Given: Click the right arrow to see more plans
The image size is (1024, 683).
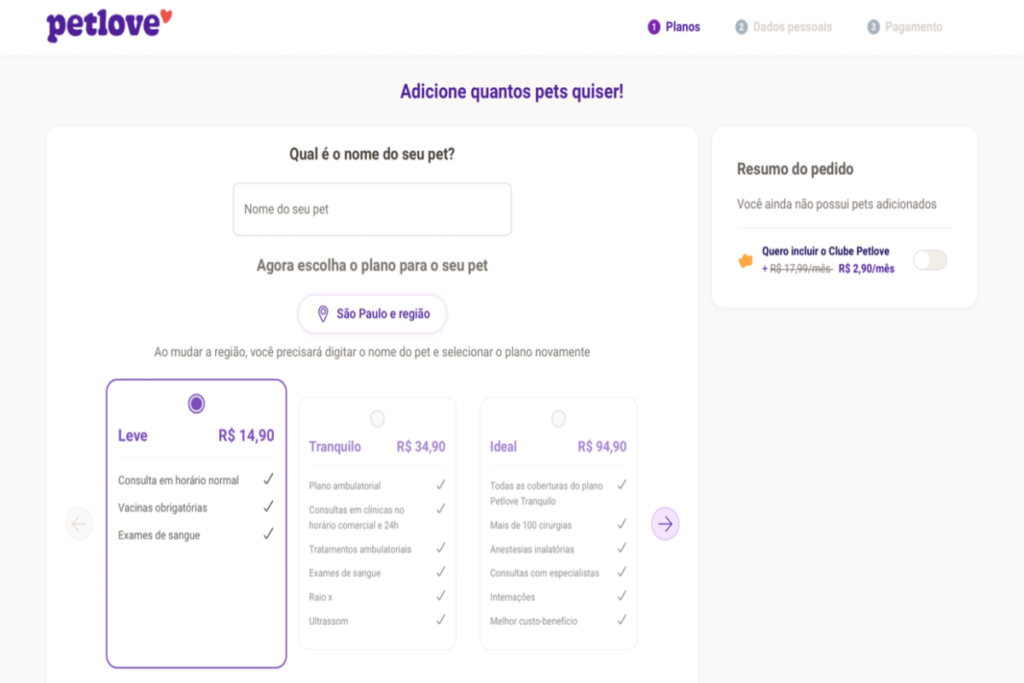Looking at the screenshot, I should click(x=665, y=523).
